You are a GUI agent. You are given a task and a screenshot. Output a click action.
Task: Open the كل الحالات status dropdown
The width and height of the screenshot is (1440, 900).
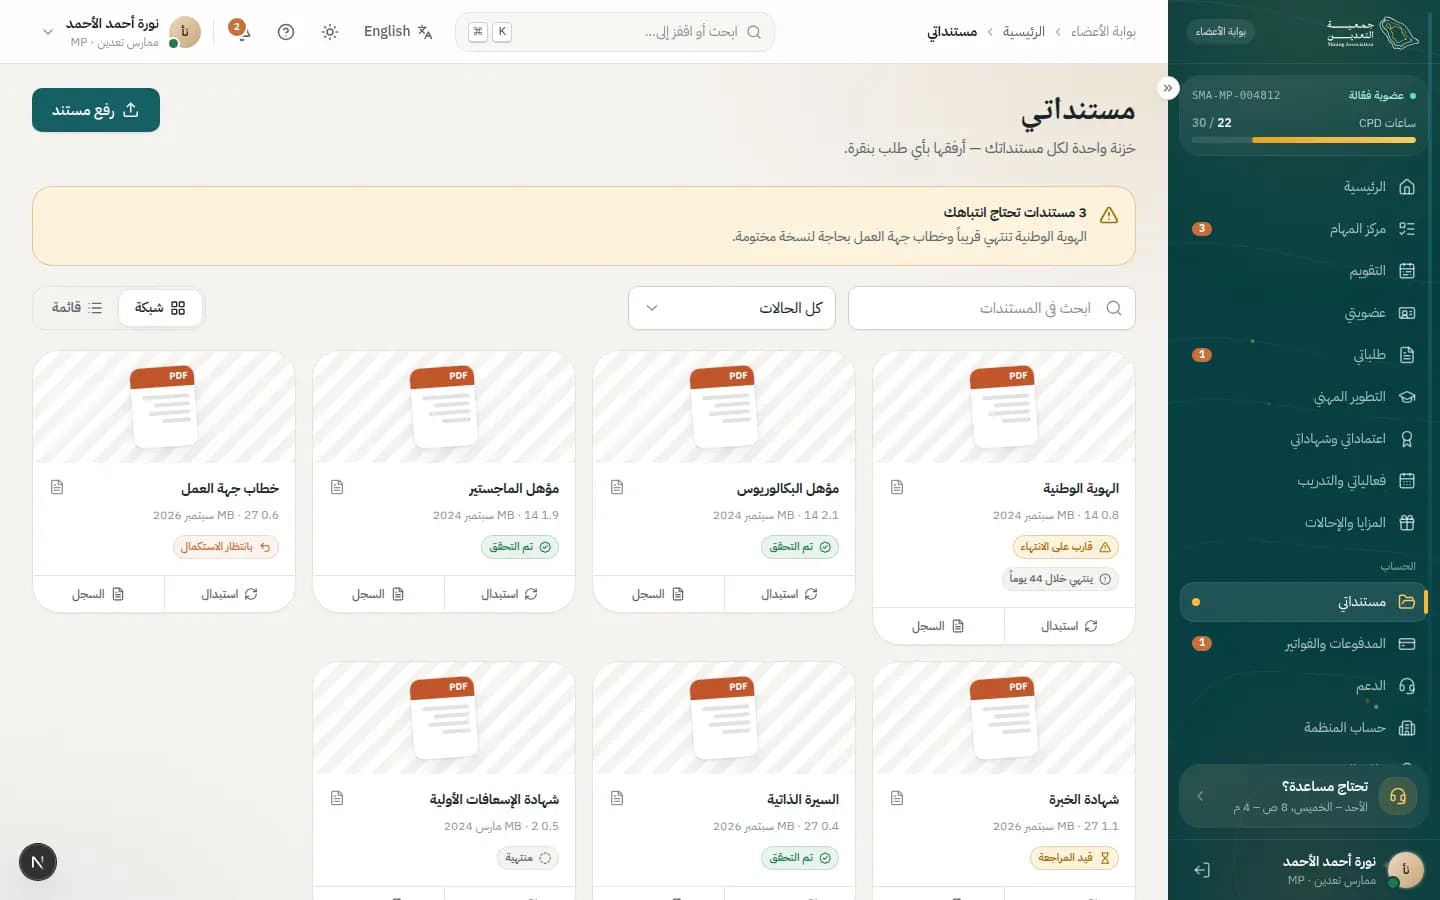point(732,308)
